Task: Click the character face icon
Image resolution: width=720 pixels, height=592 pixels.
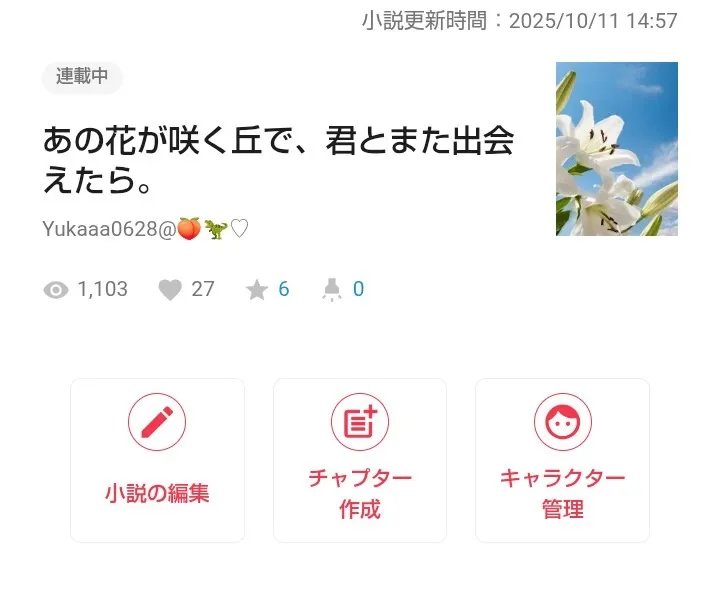Action: 562,422
